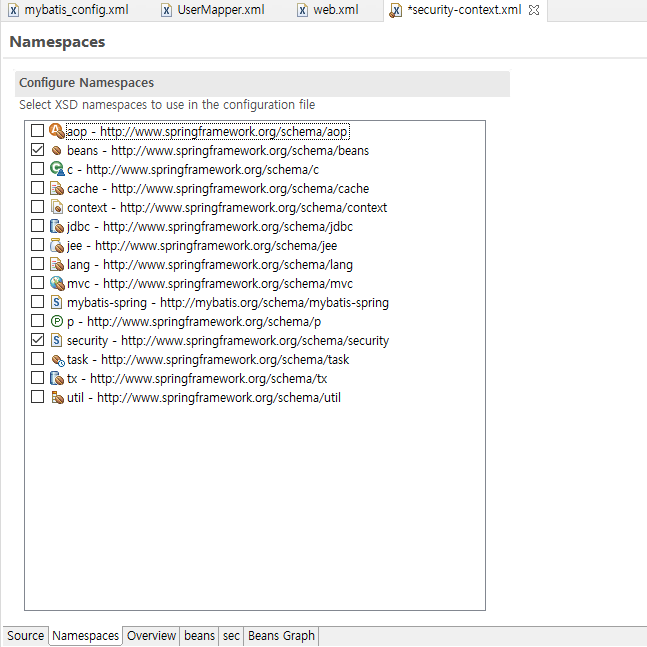Click the jdbc namespace icon
This screenshot has width=647, height=647.
click(x=57, y=226)
